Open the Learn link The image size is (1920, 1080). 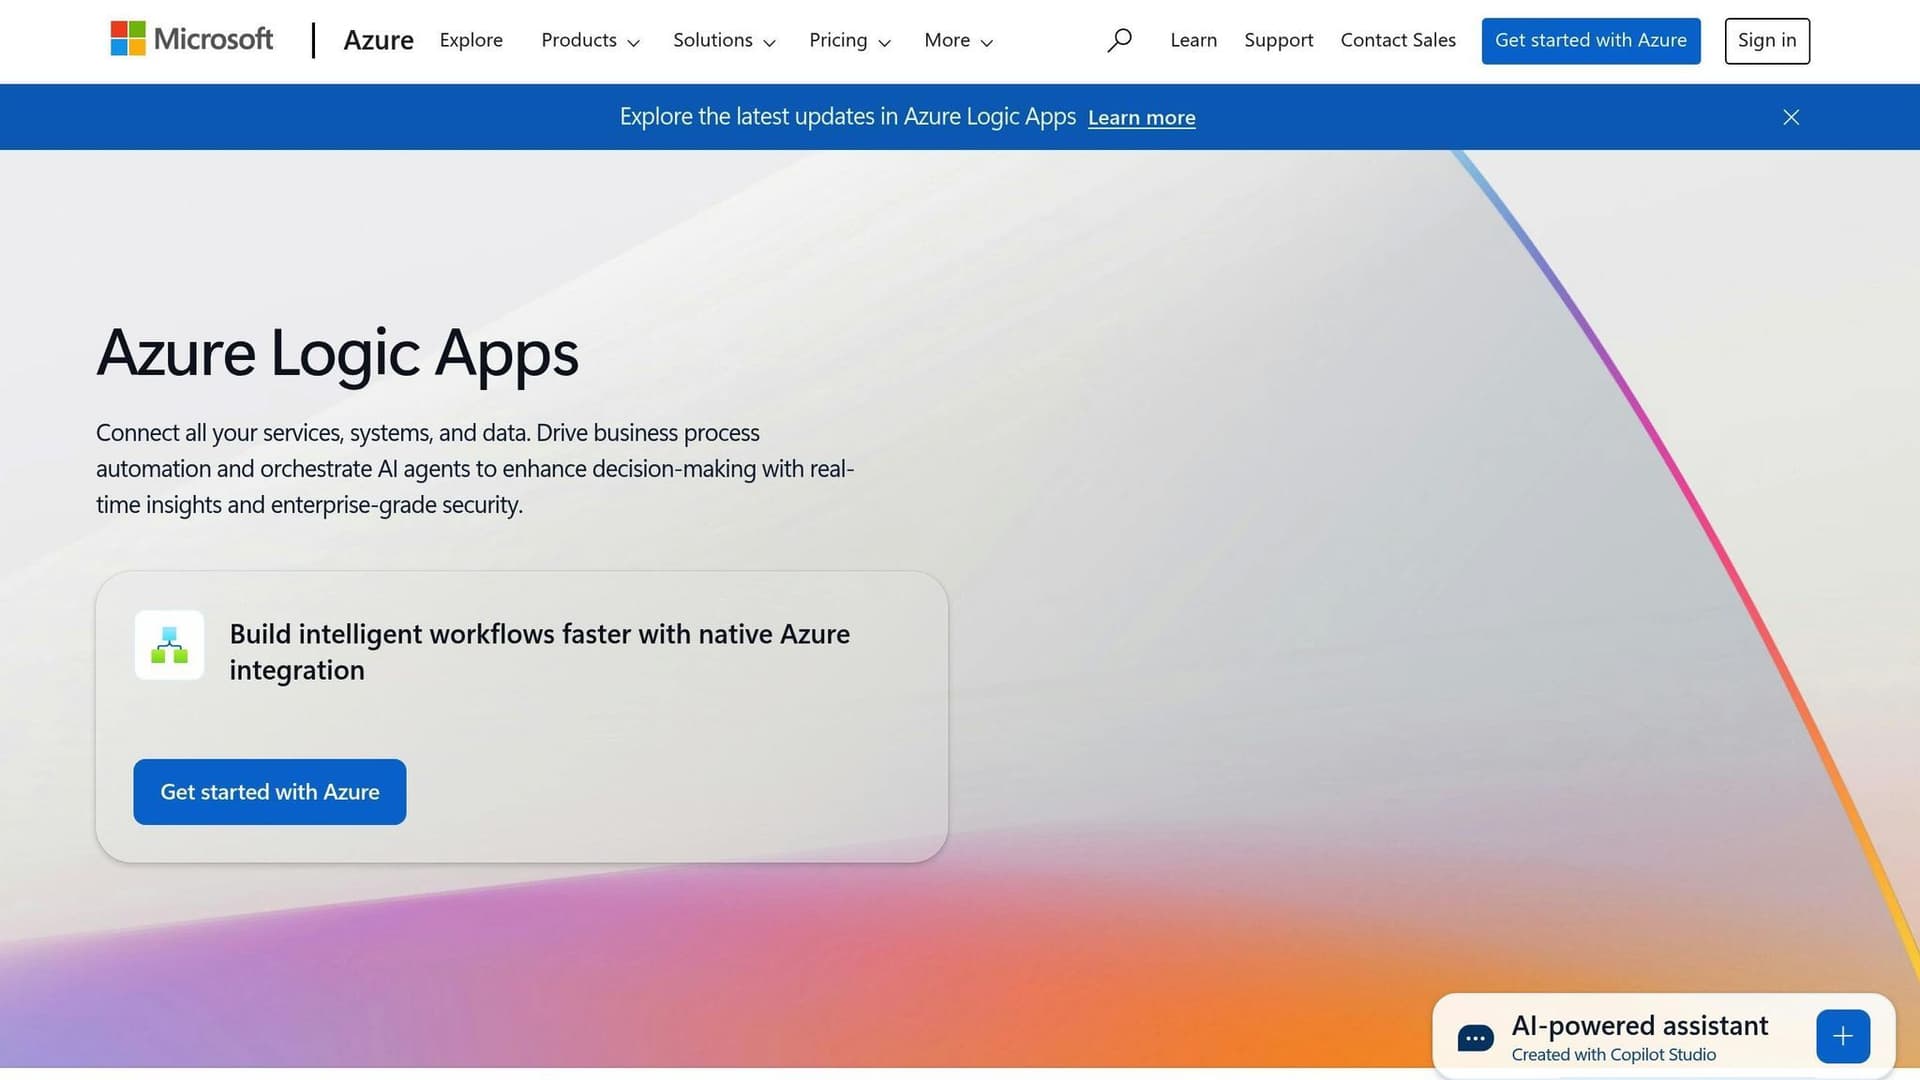(x=1192, y=40)
